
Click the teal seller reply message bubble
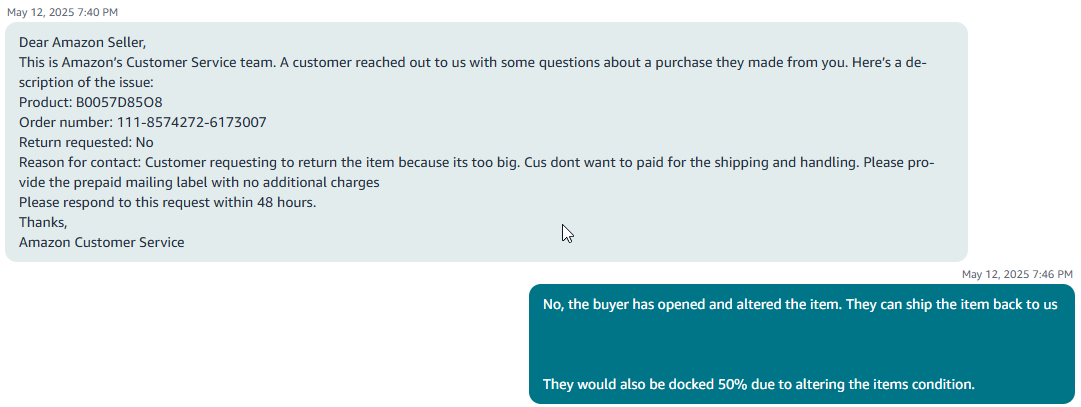(x=801, y=344)
